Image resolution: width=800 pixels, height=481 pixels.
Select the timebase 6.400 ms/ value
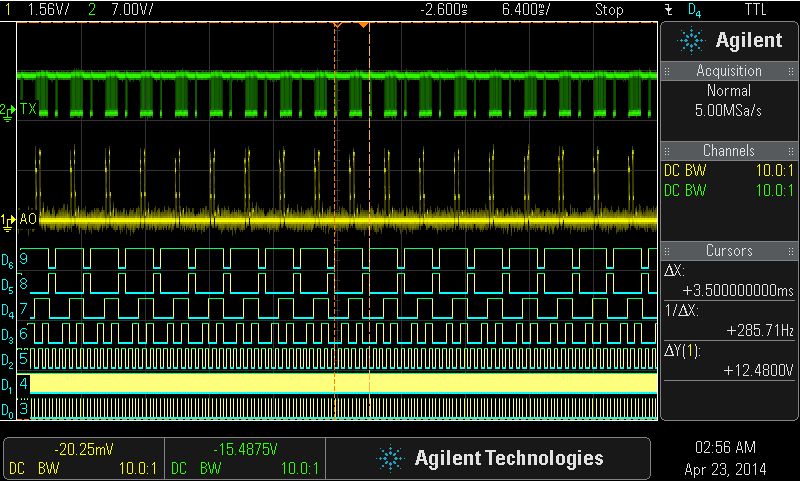click(526, 9)
